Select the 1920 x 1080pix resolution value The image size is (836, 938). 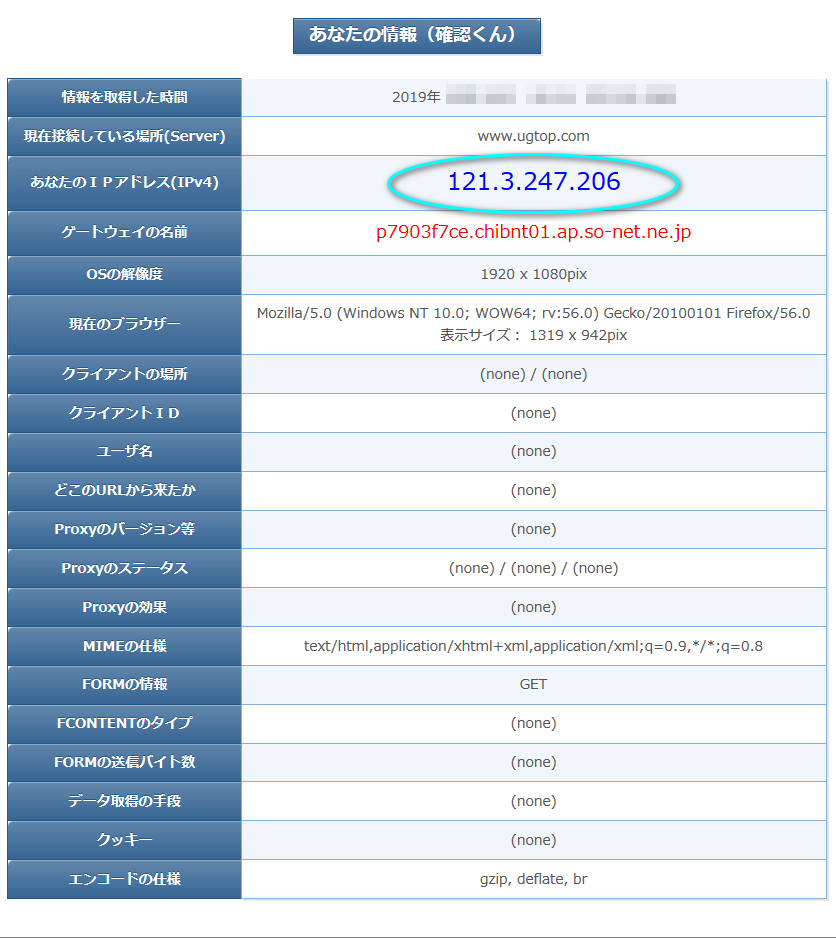point(533,274)
